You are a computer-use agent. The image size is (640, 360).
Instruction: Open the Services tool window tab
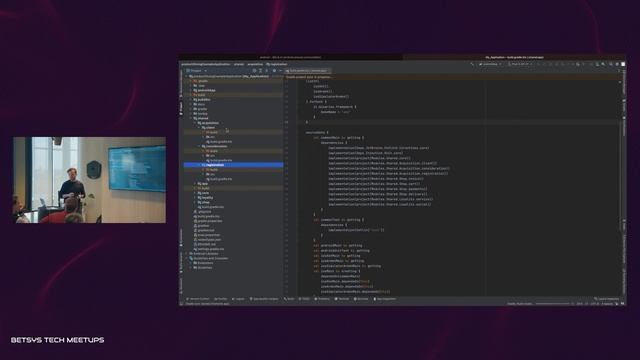click(361, 299)
